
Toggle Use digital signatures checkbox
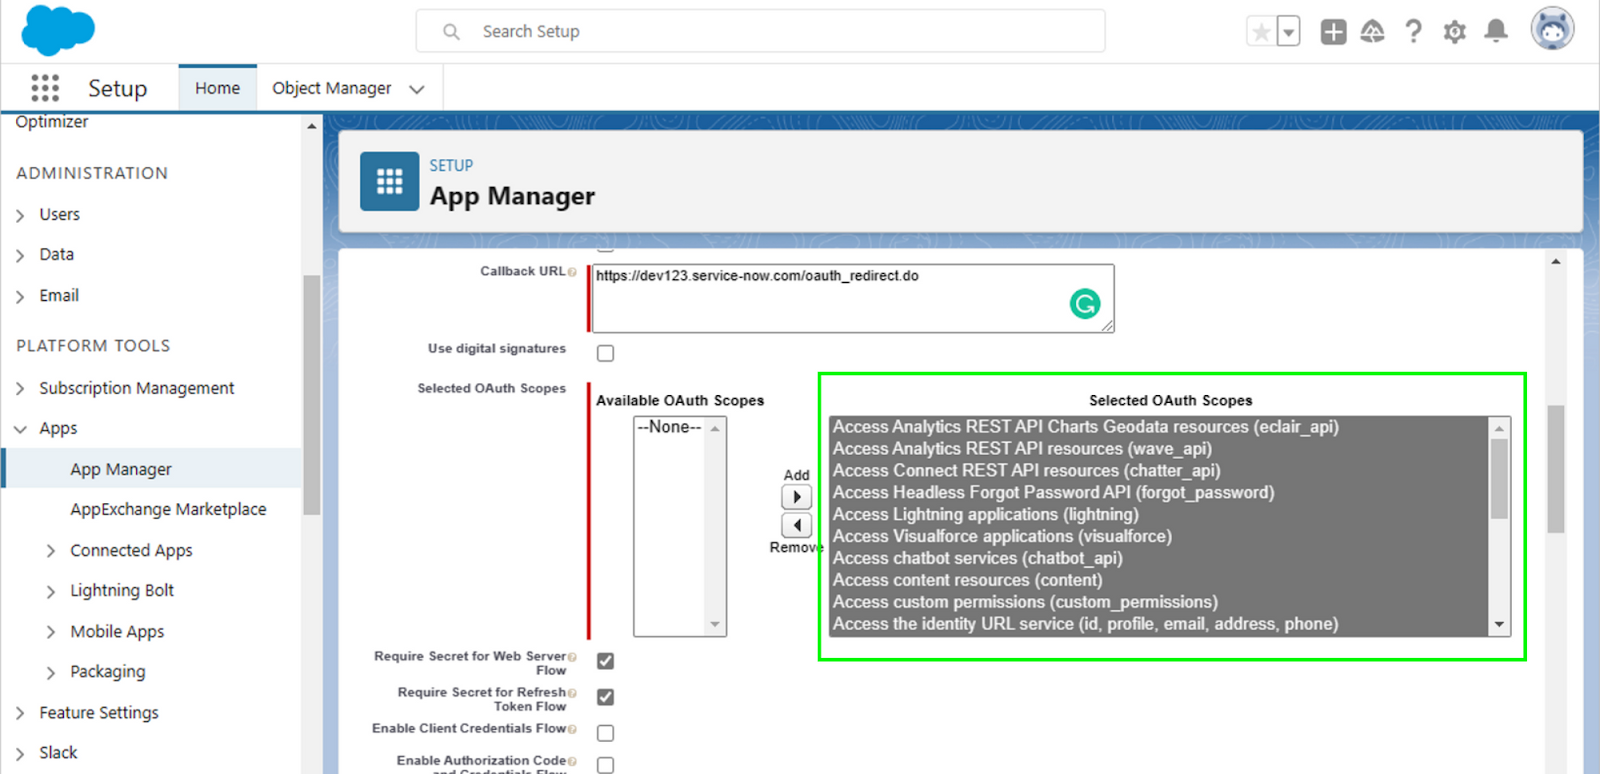point(605,353)
